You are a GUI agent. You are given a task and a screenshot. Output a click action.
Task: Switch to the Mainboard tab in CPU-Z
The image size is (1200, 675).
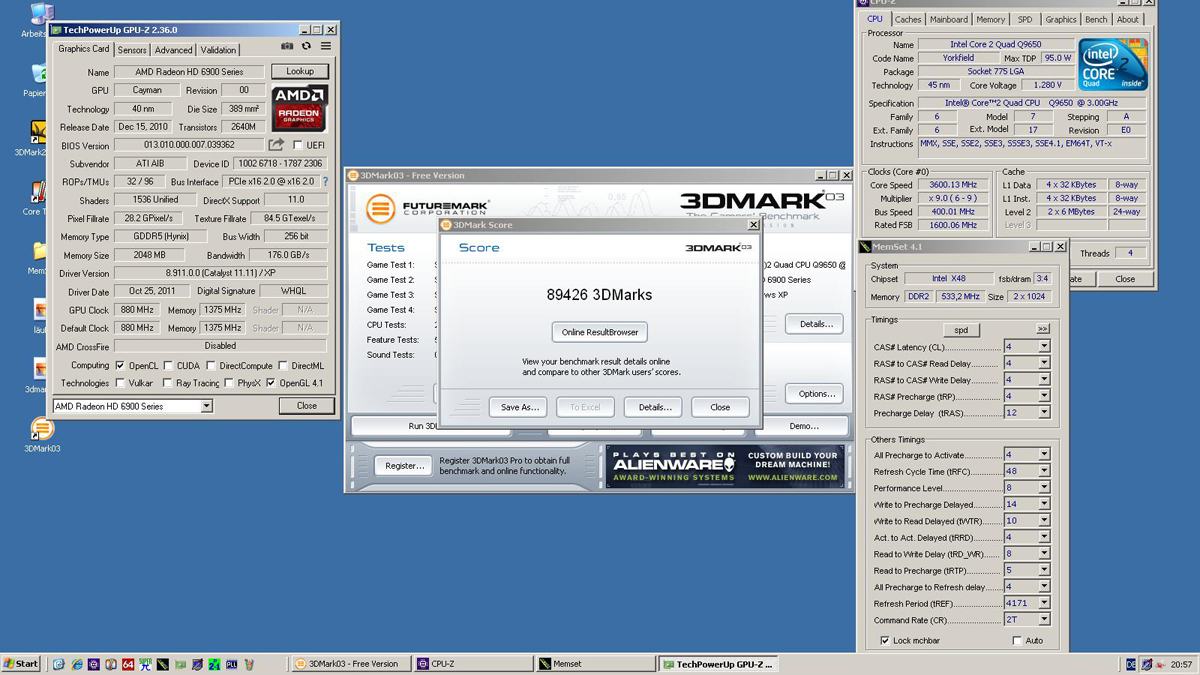pyautogui.click(x=949, y=19)
